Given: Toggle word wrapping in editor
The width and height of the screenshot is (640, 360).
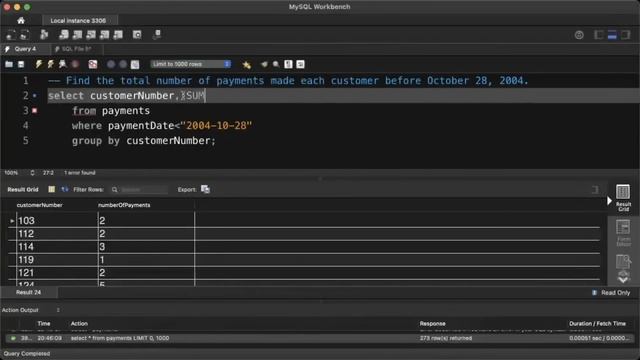Looking at the screenshot, I should [301, 64].
